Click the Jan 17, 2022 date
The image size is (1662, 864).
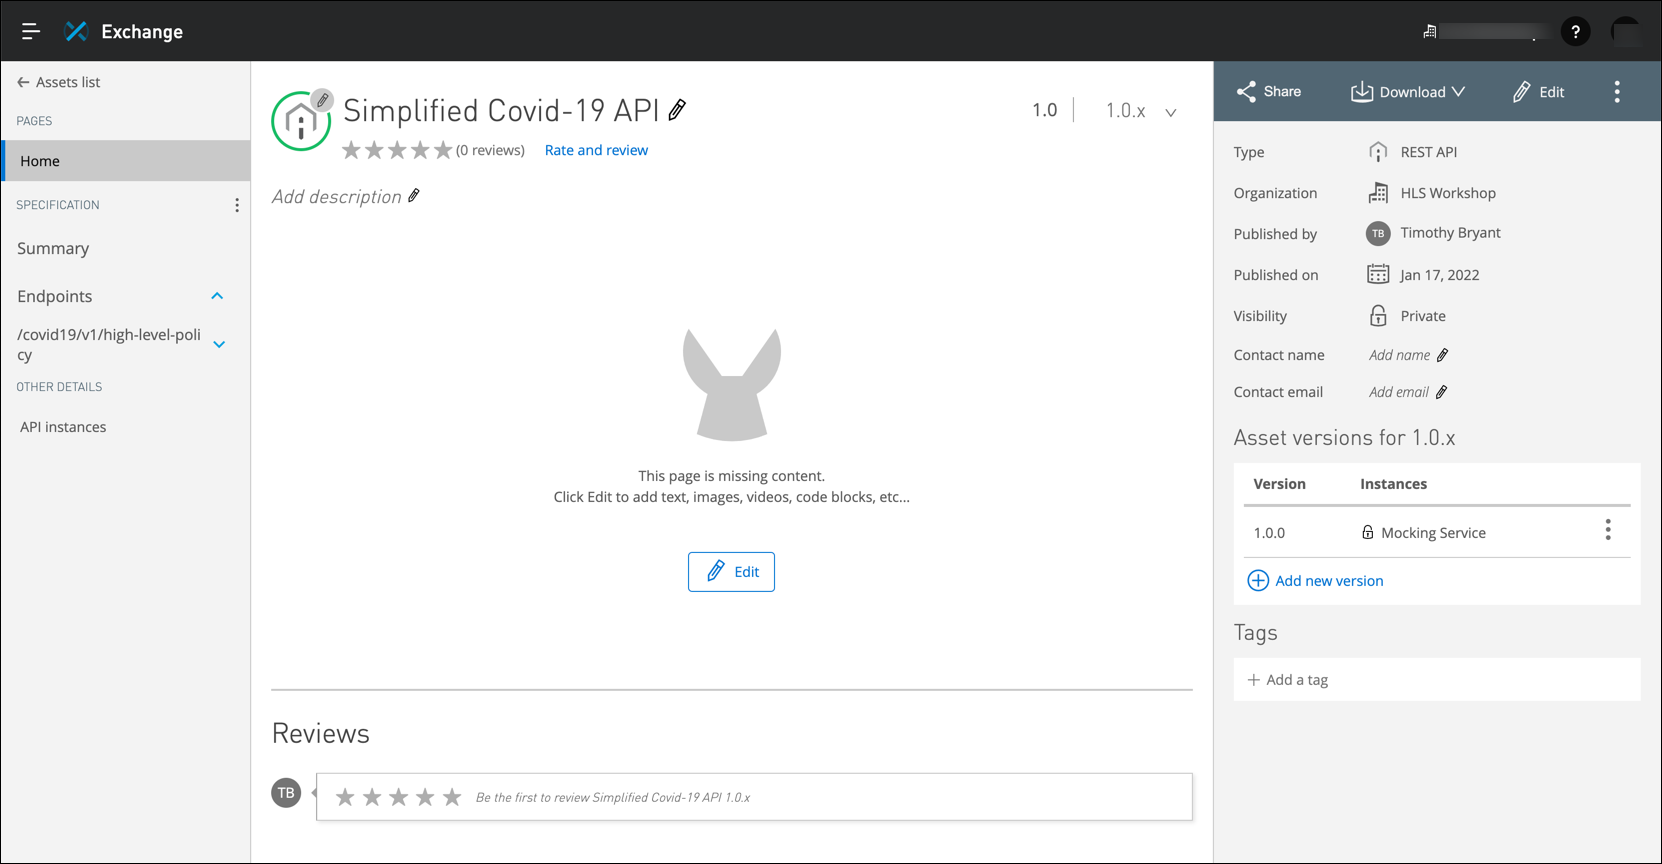[1439, 275]
